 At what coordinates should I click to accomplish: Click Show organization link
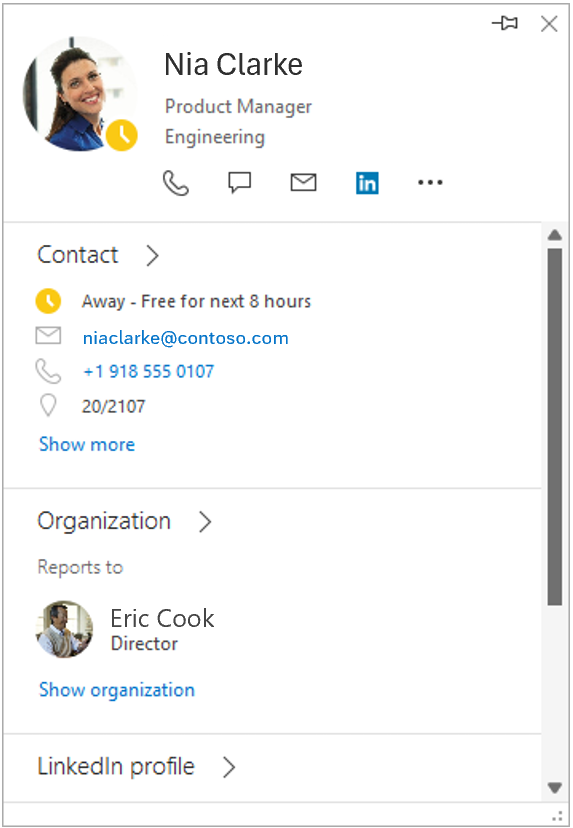[117, 690]
